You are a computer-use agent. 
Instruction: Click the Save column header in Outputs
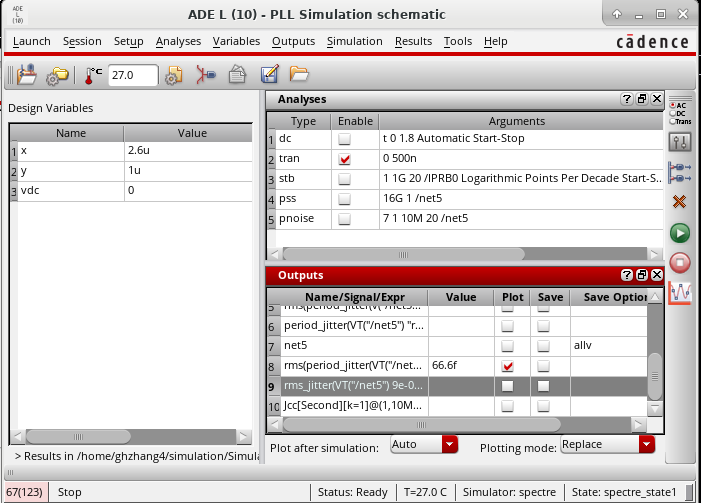pos(550,297)
